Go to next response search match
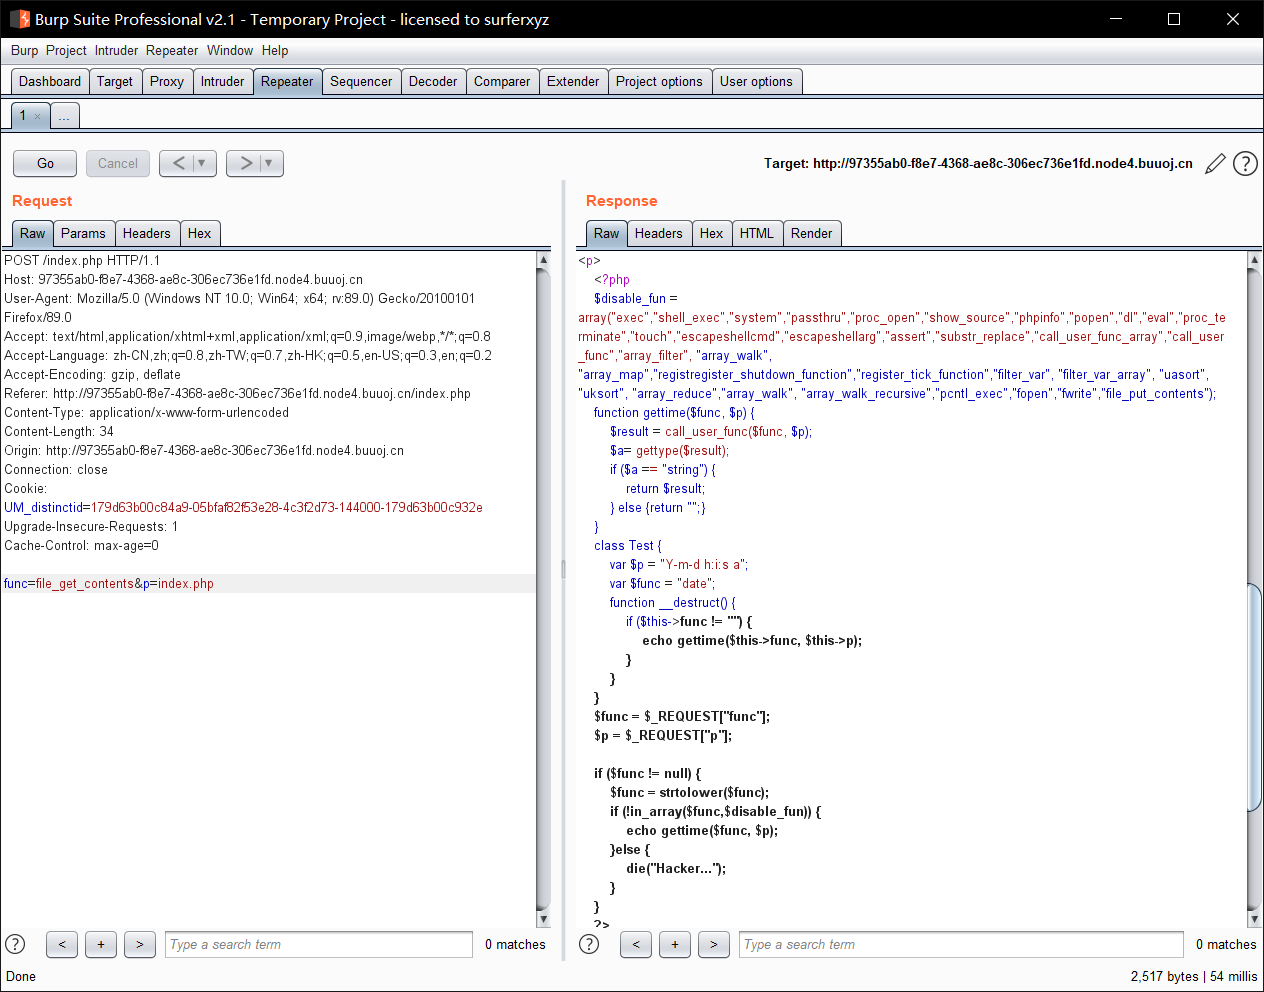Image resolution: width=1264 pixels, height=992 pixels. [714, 944]
